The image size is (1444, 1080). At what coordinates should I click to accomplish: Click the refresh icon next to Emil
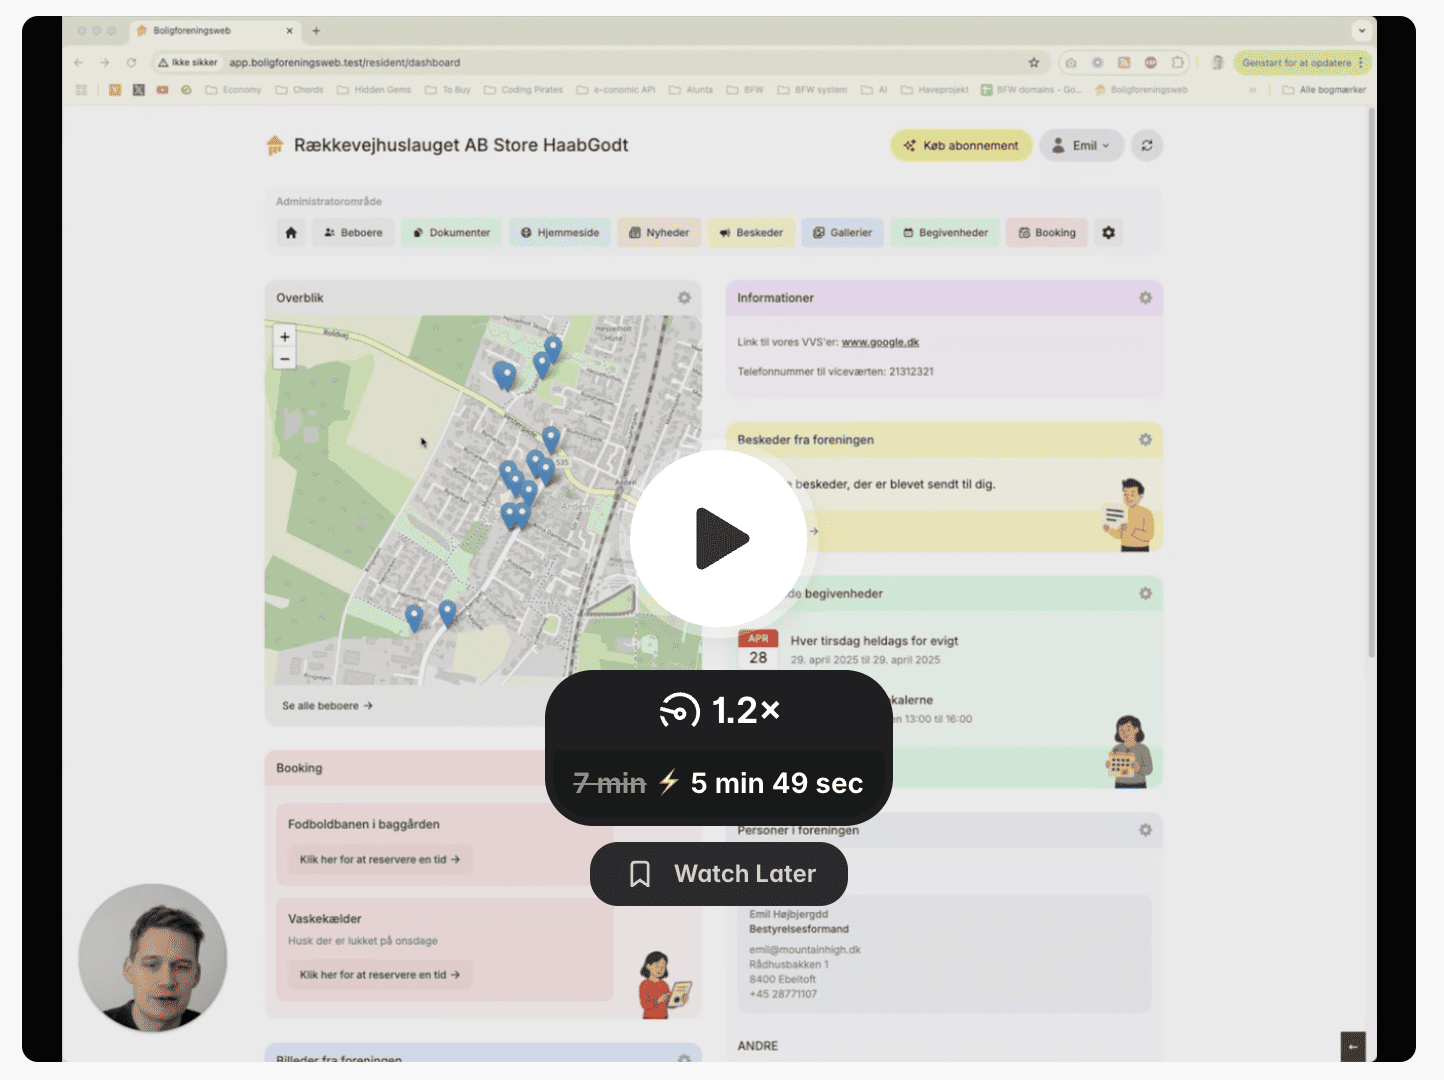click(x=1147, y=146)
